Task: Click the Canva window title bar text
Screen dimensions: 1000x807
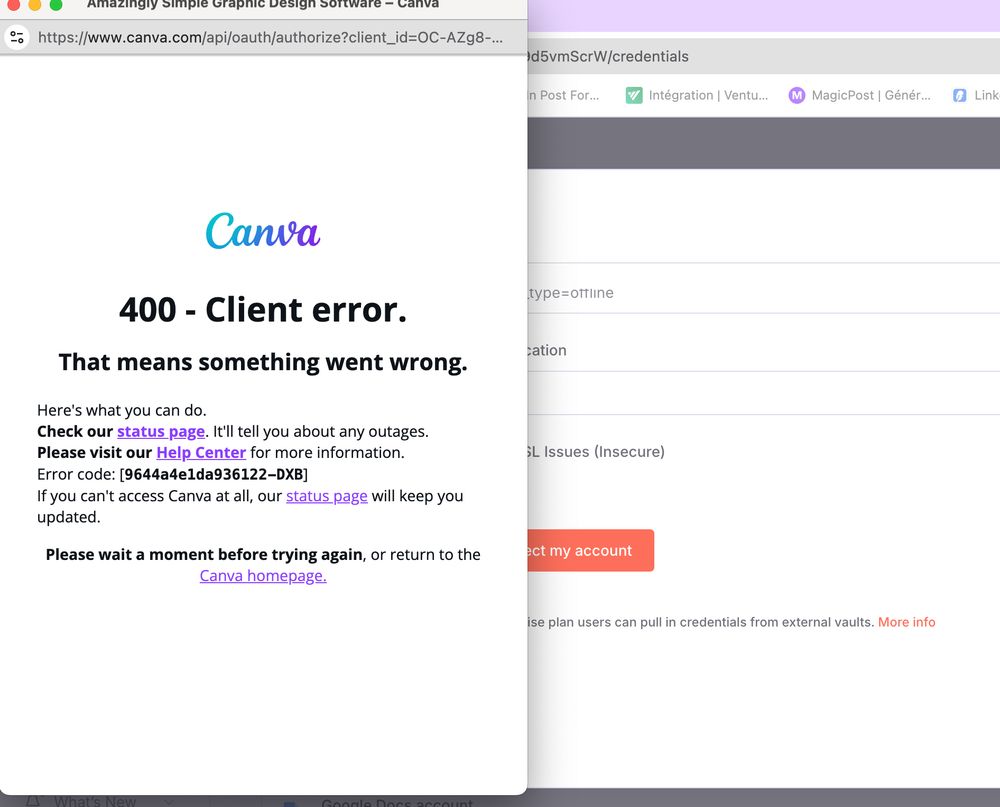Action: tap(263, 4)
